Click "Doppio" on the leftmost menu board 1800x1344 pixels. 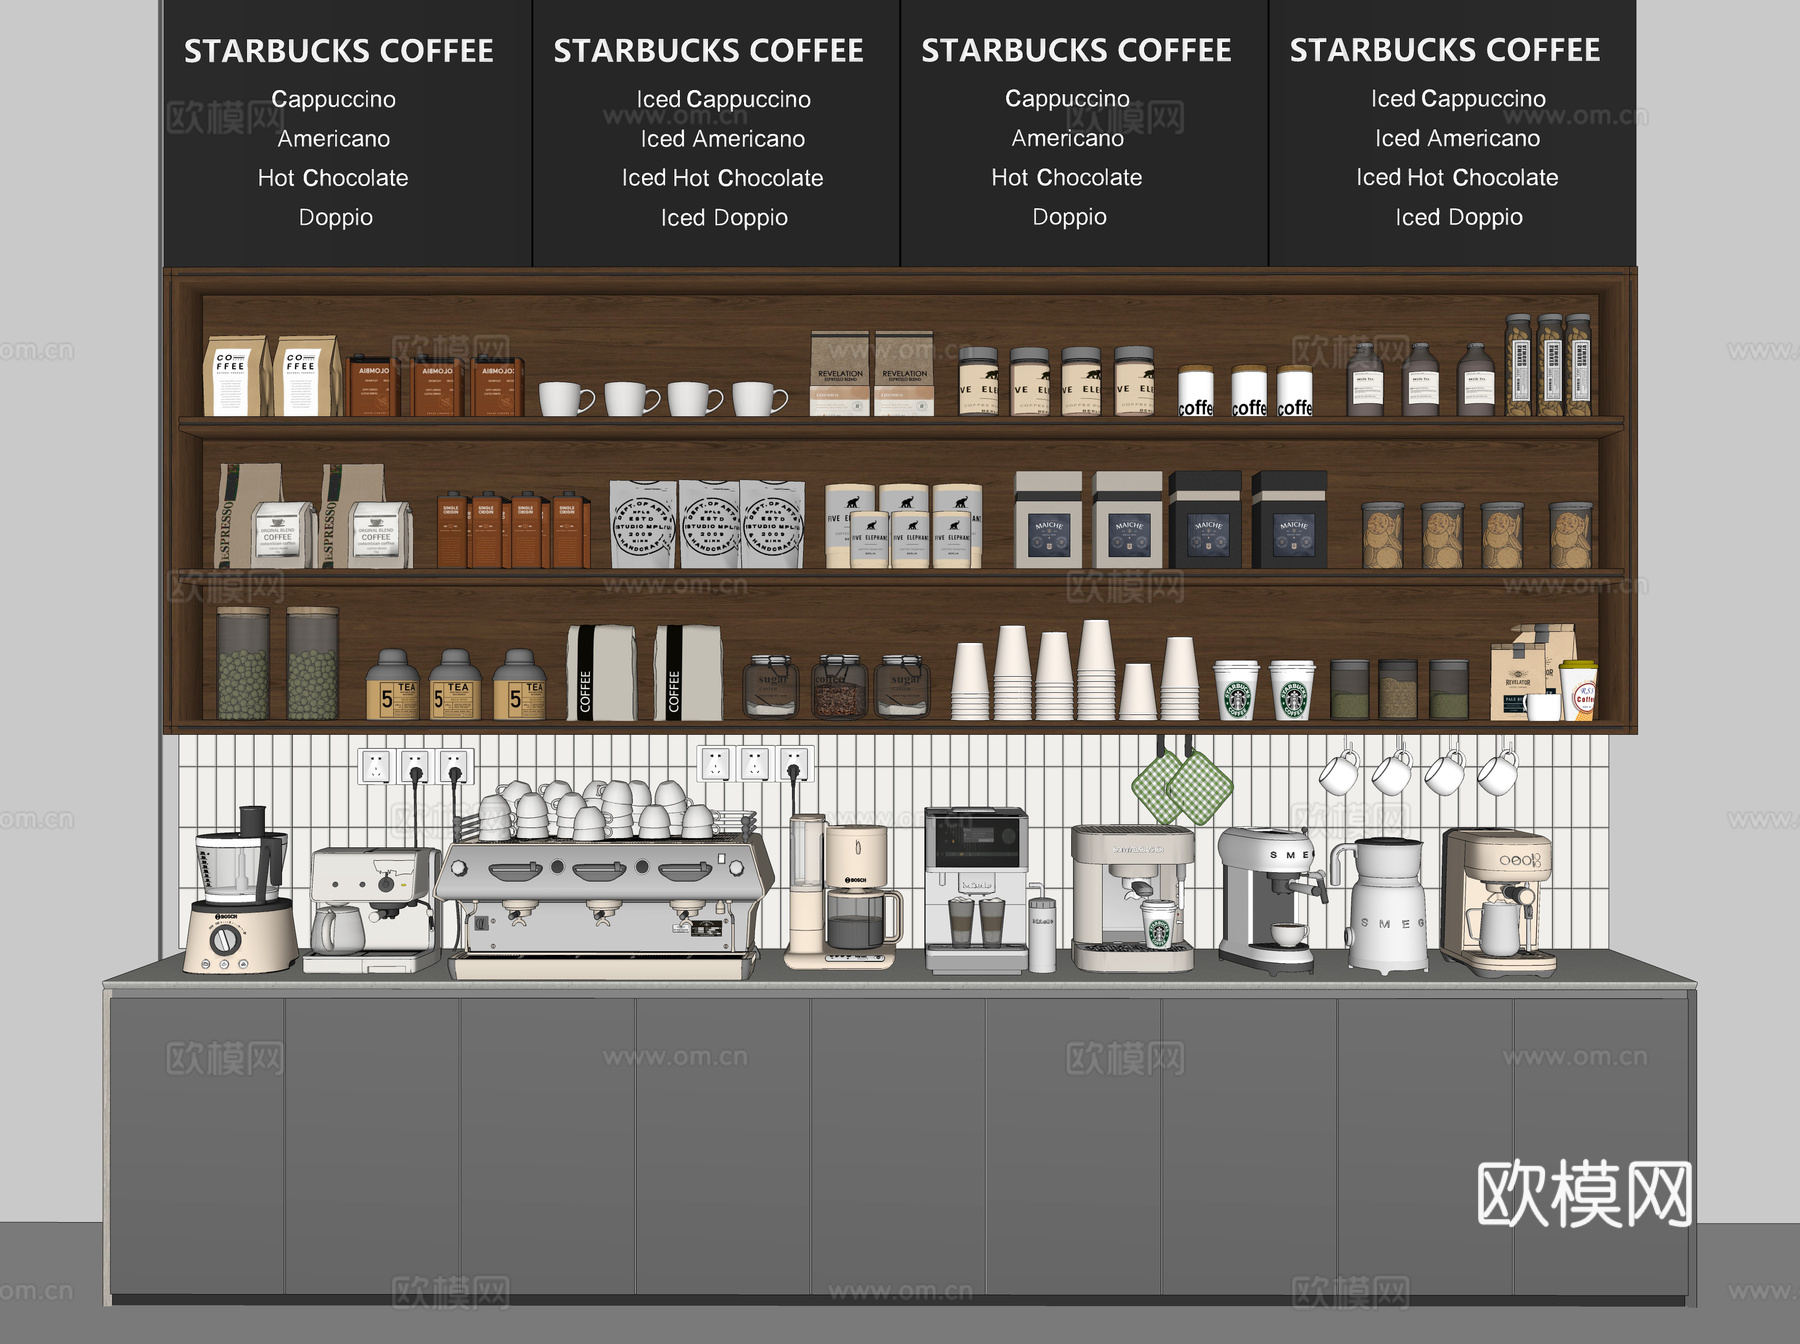tap(336, 217)
